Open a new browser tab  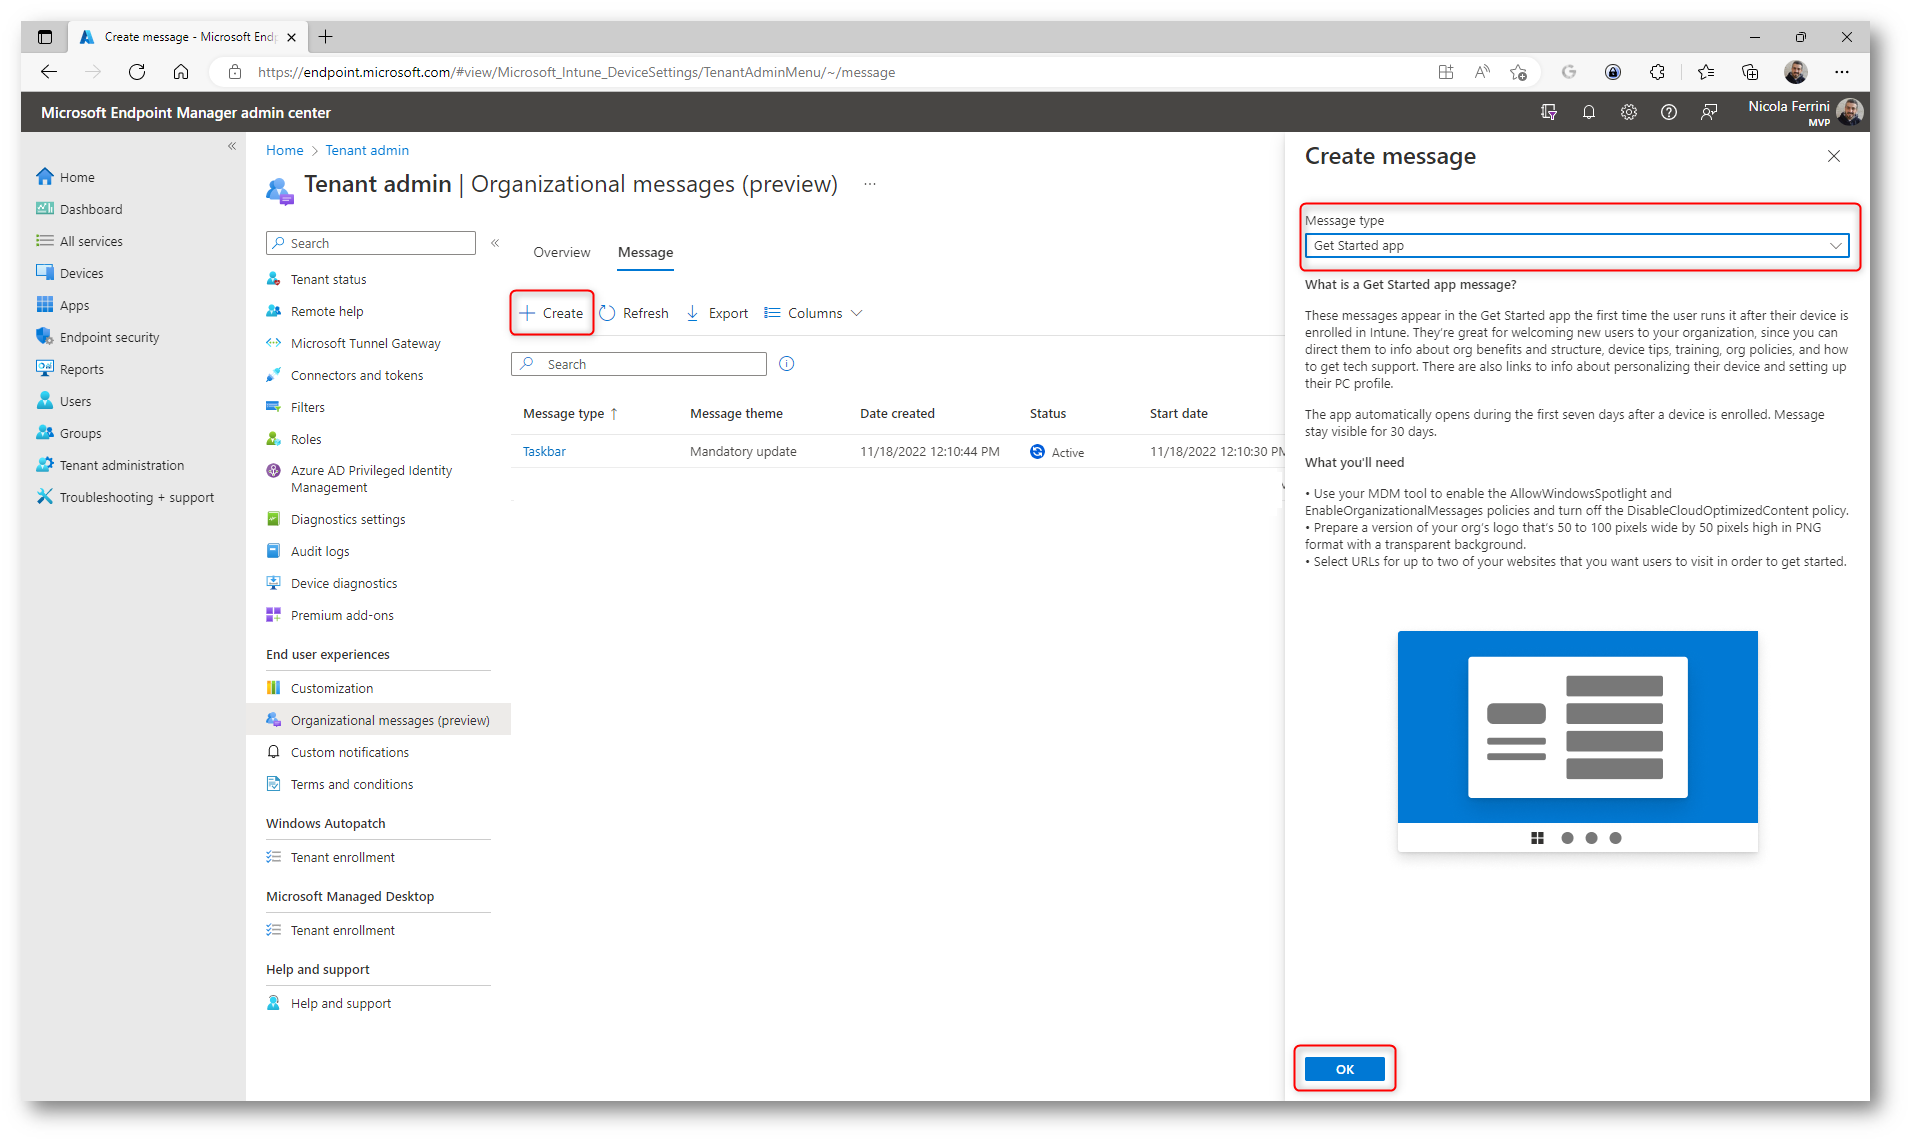coord(325,37)
